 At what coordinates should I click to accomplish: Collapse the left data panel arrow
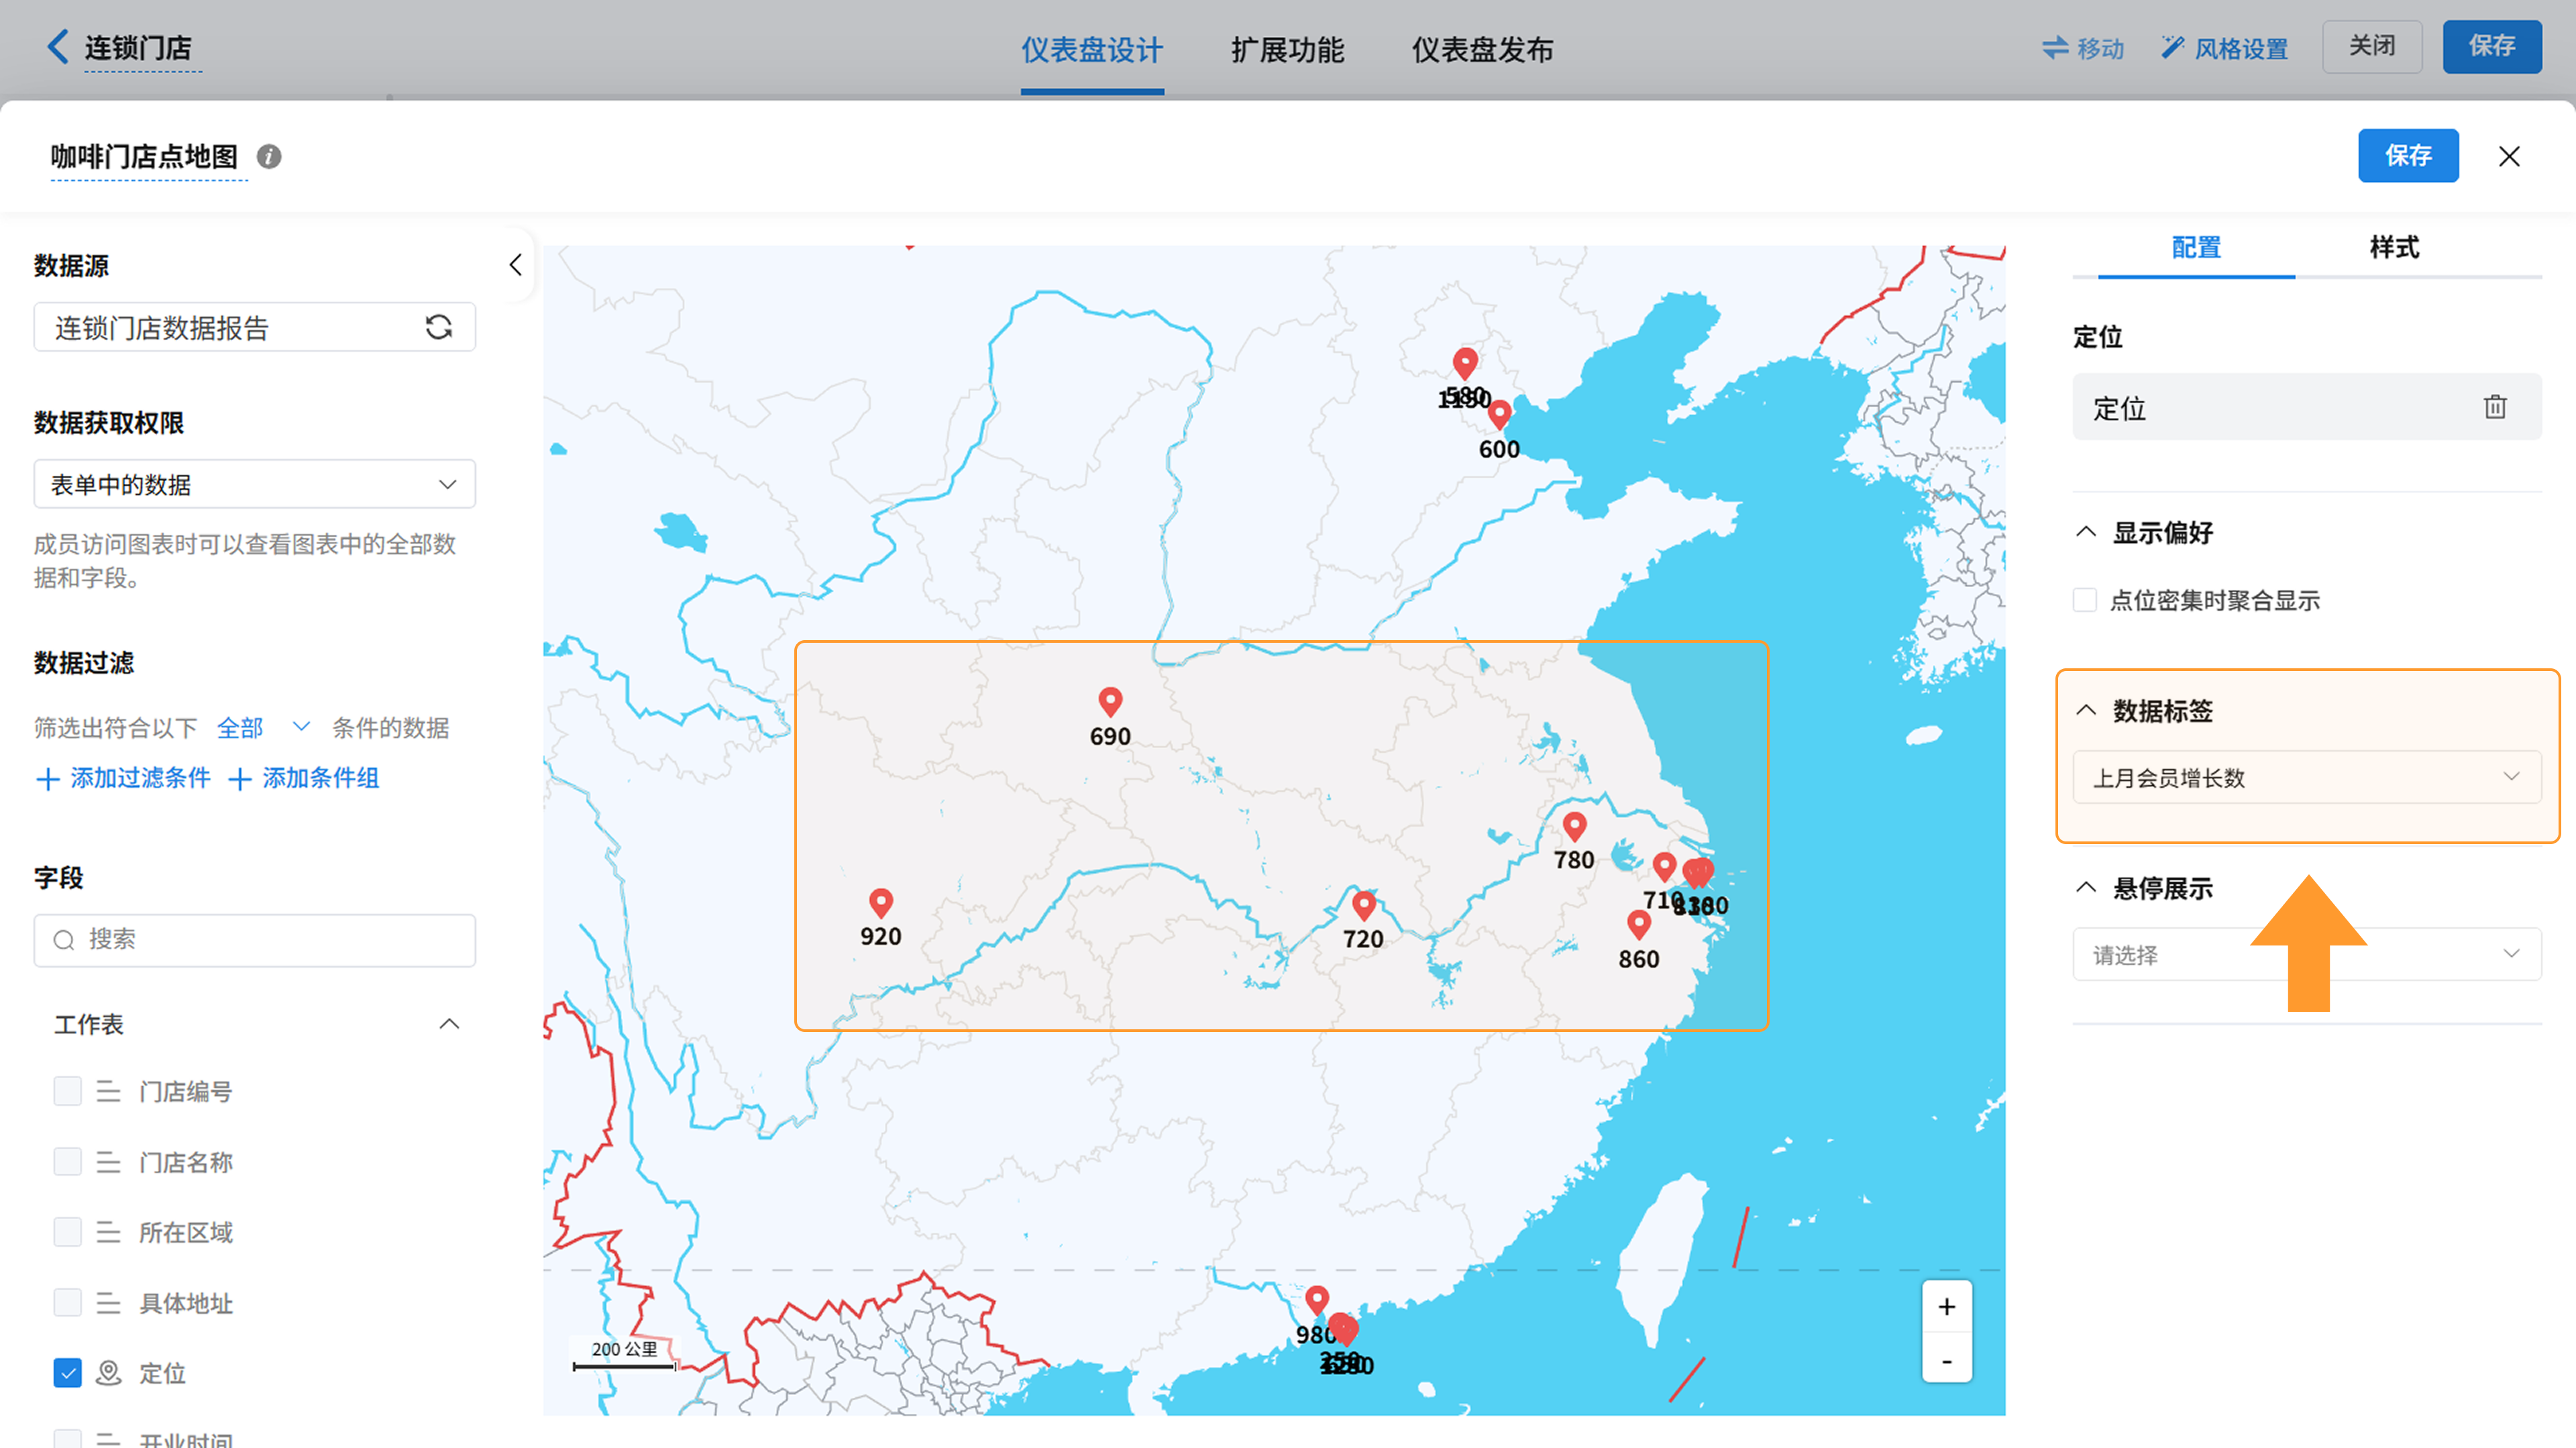click(515, 265)
